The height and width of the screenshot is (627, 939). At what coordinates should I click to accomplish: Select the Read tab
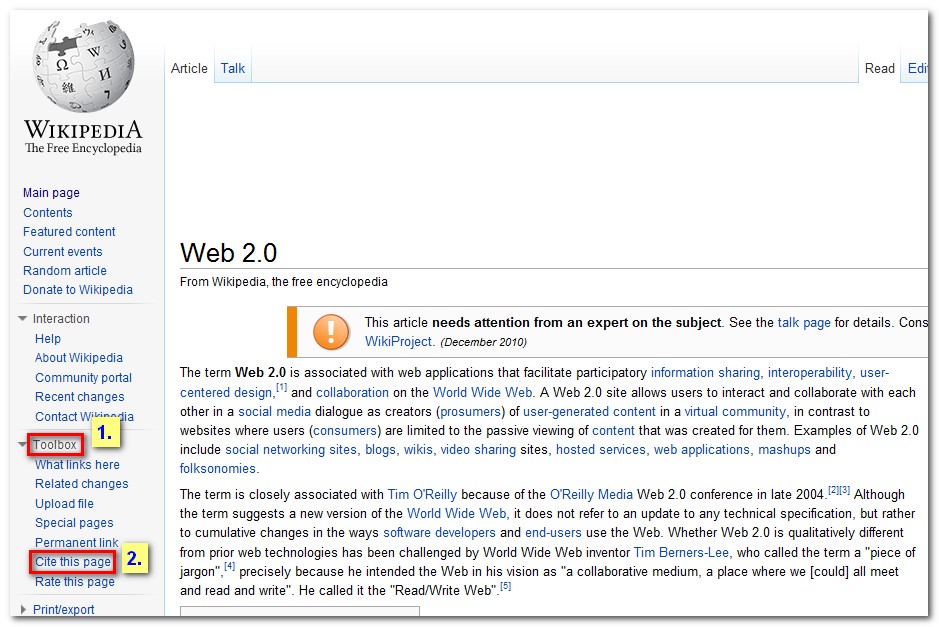coord(880,68)
